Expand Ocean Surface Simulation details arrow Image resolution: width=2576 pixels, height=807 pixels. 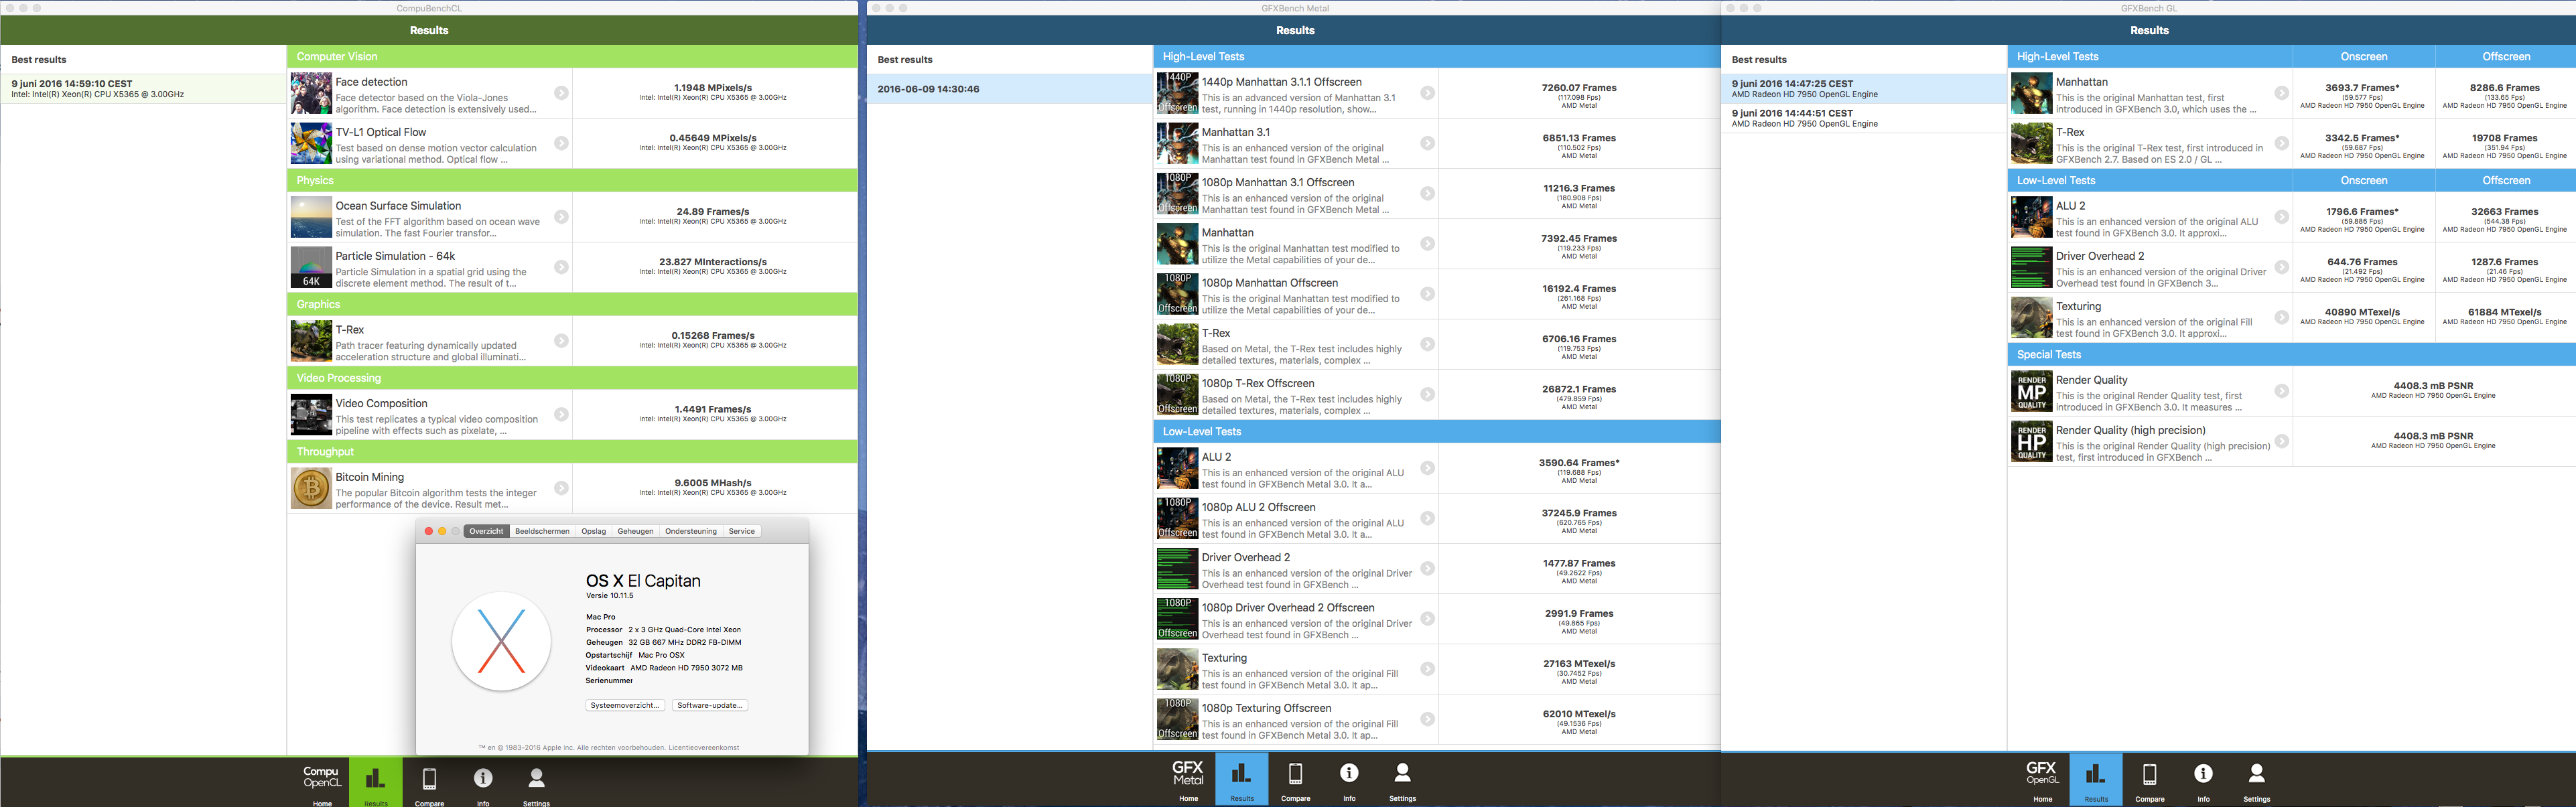coord(561,217)
